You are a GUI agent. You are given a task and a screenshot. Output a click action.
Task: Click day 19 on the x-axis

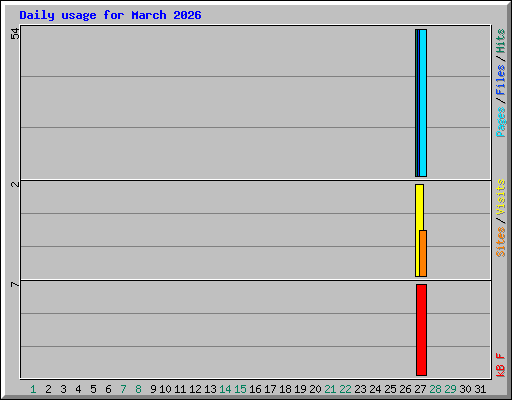click(300, 389)
